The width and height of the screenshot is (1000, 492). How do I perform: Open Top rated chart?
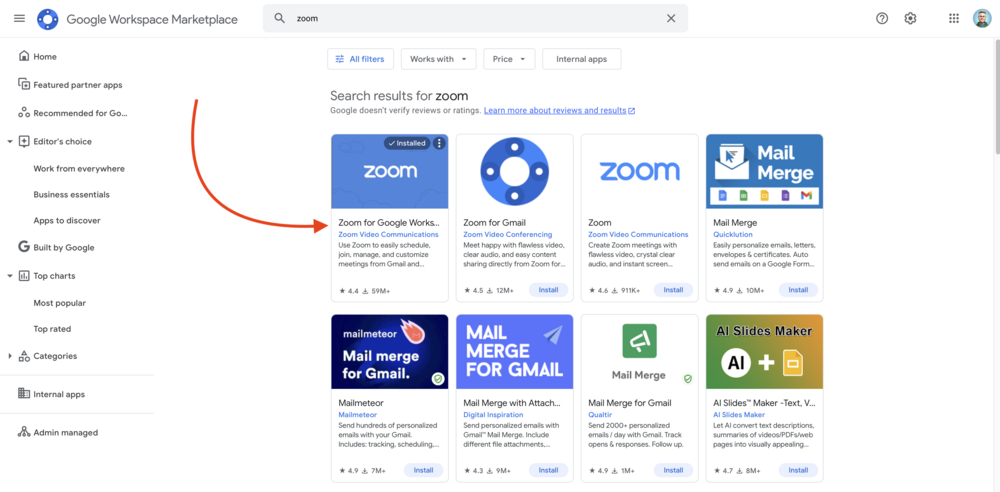[52, 329]
